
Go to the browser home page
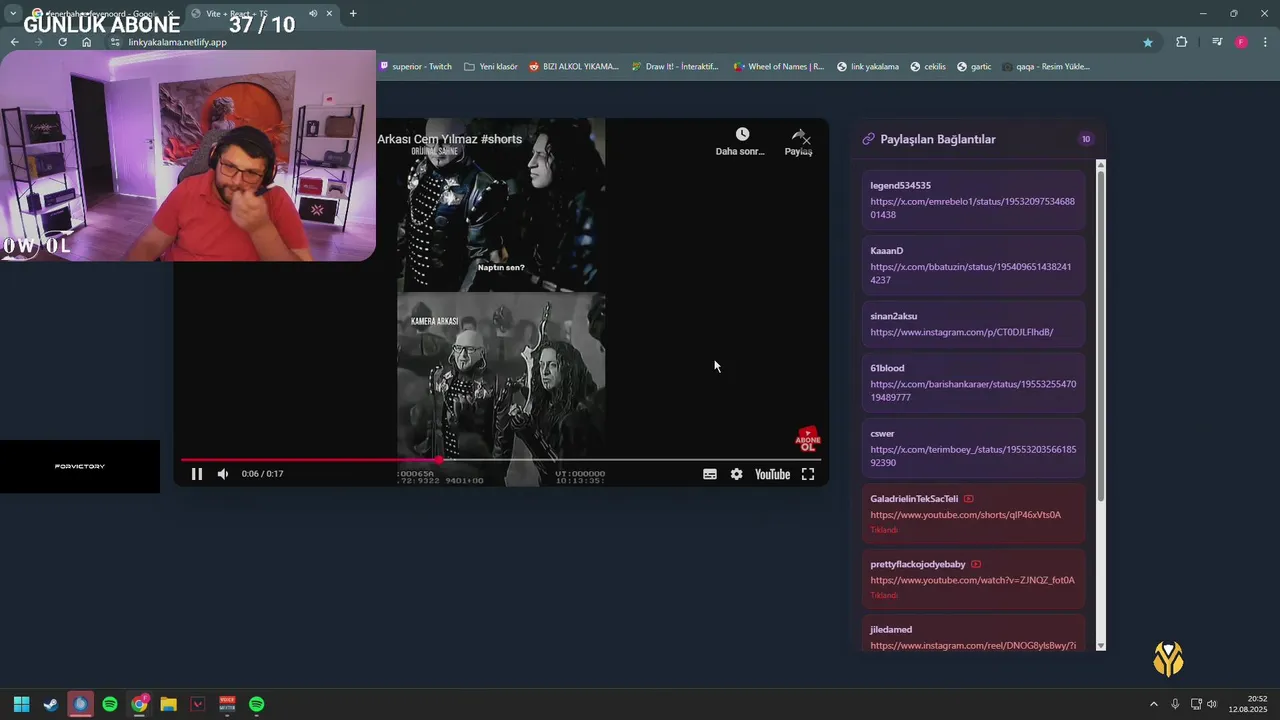pyautogui.click(x=86, y=42)
